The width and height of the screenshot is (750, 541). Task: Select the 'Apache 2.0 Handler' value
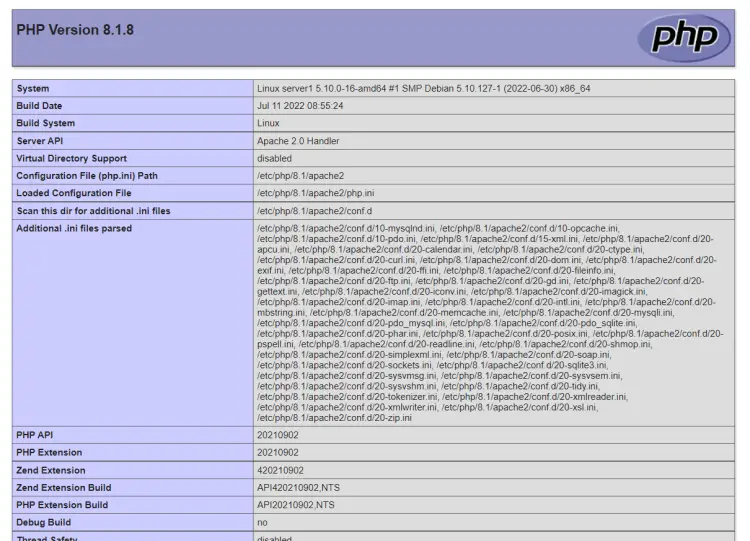click(298, 141)
